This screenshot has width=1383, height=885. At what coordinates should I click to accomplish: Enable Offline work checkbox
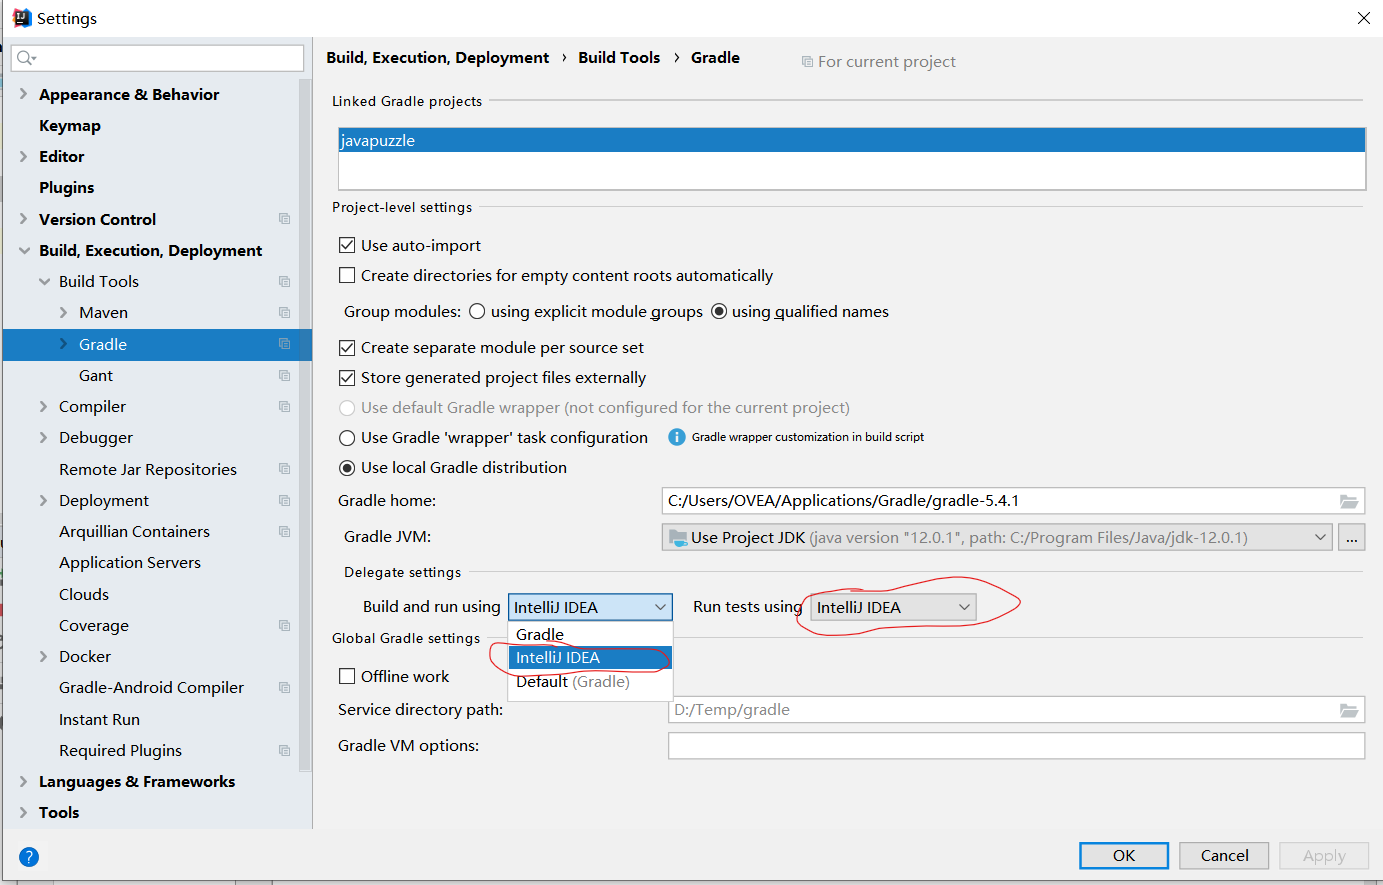coord(347,676)
